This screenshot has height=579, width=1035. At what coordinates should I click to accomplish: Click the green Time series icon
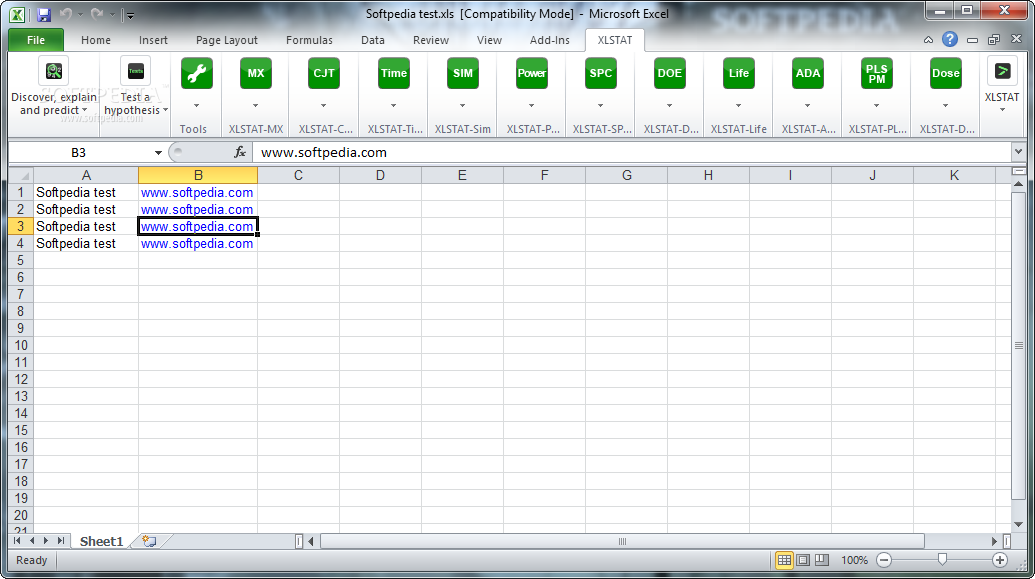pyautogui.click(x=393, y=73)
